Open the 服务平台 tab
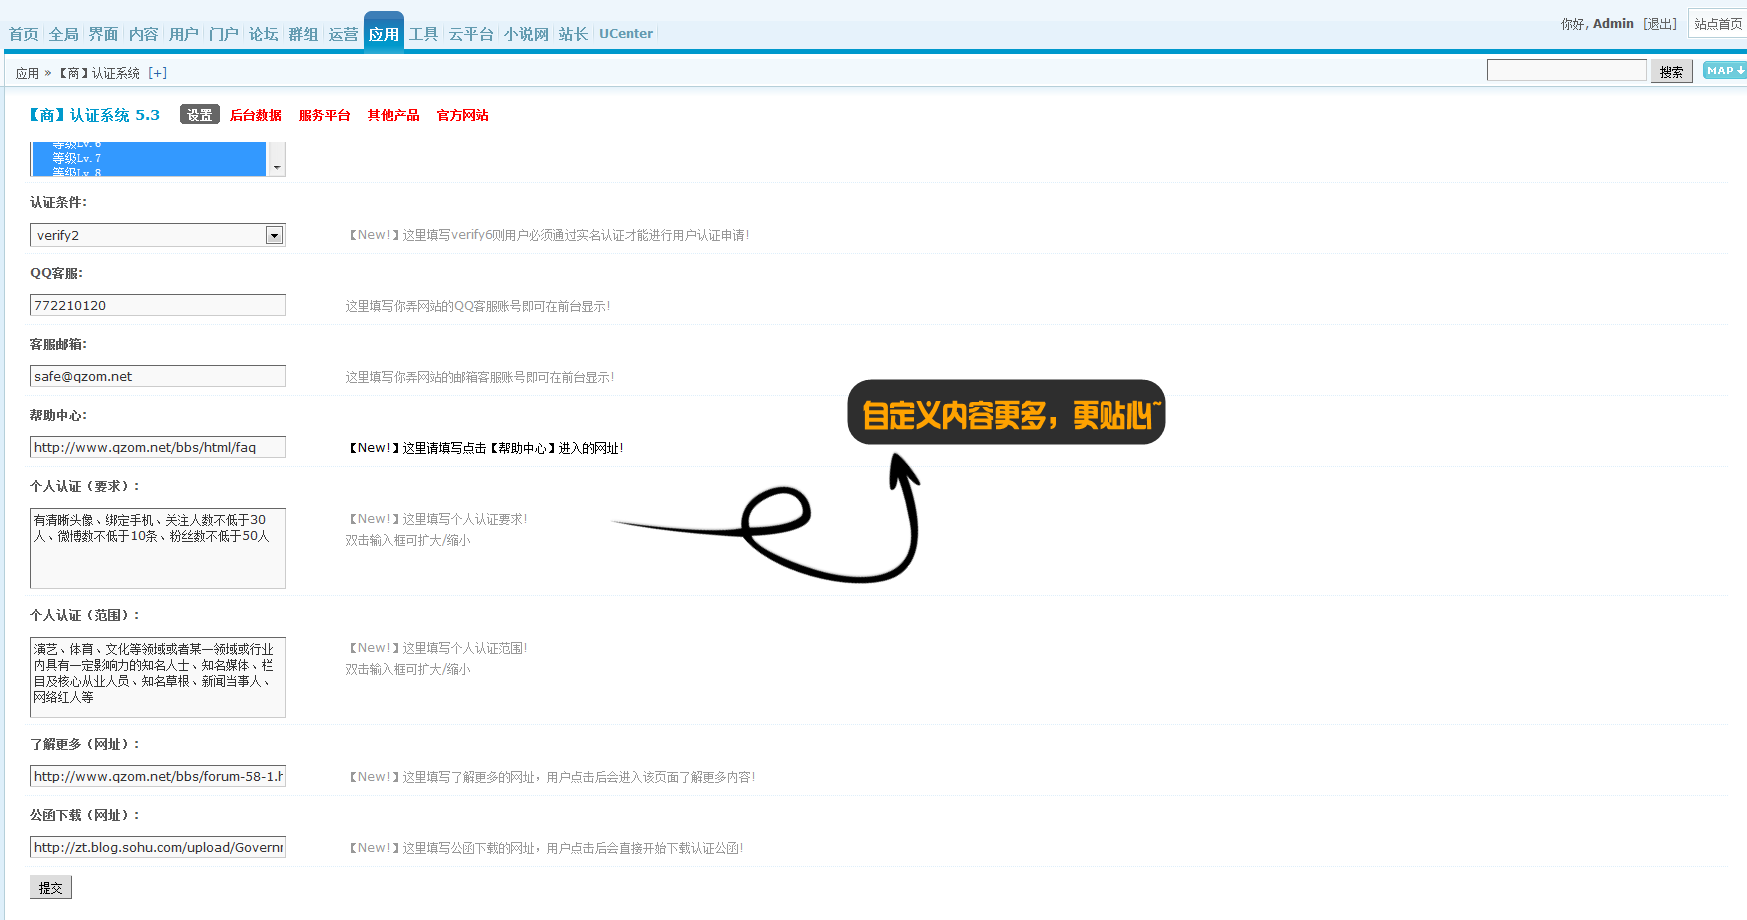The height and width of the screenshot is (920, 1747). pos(325,115)
